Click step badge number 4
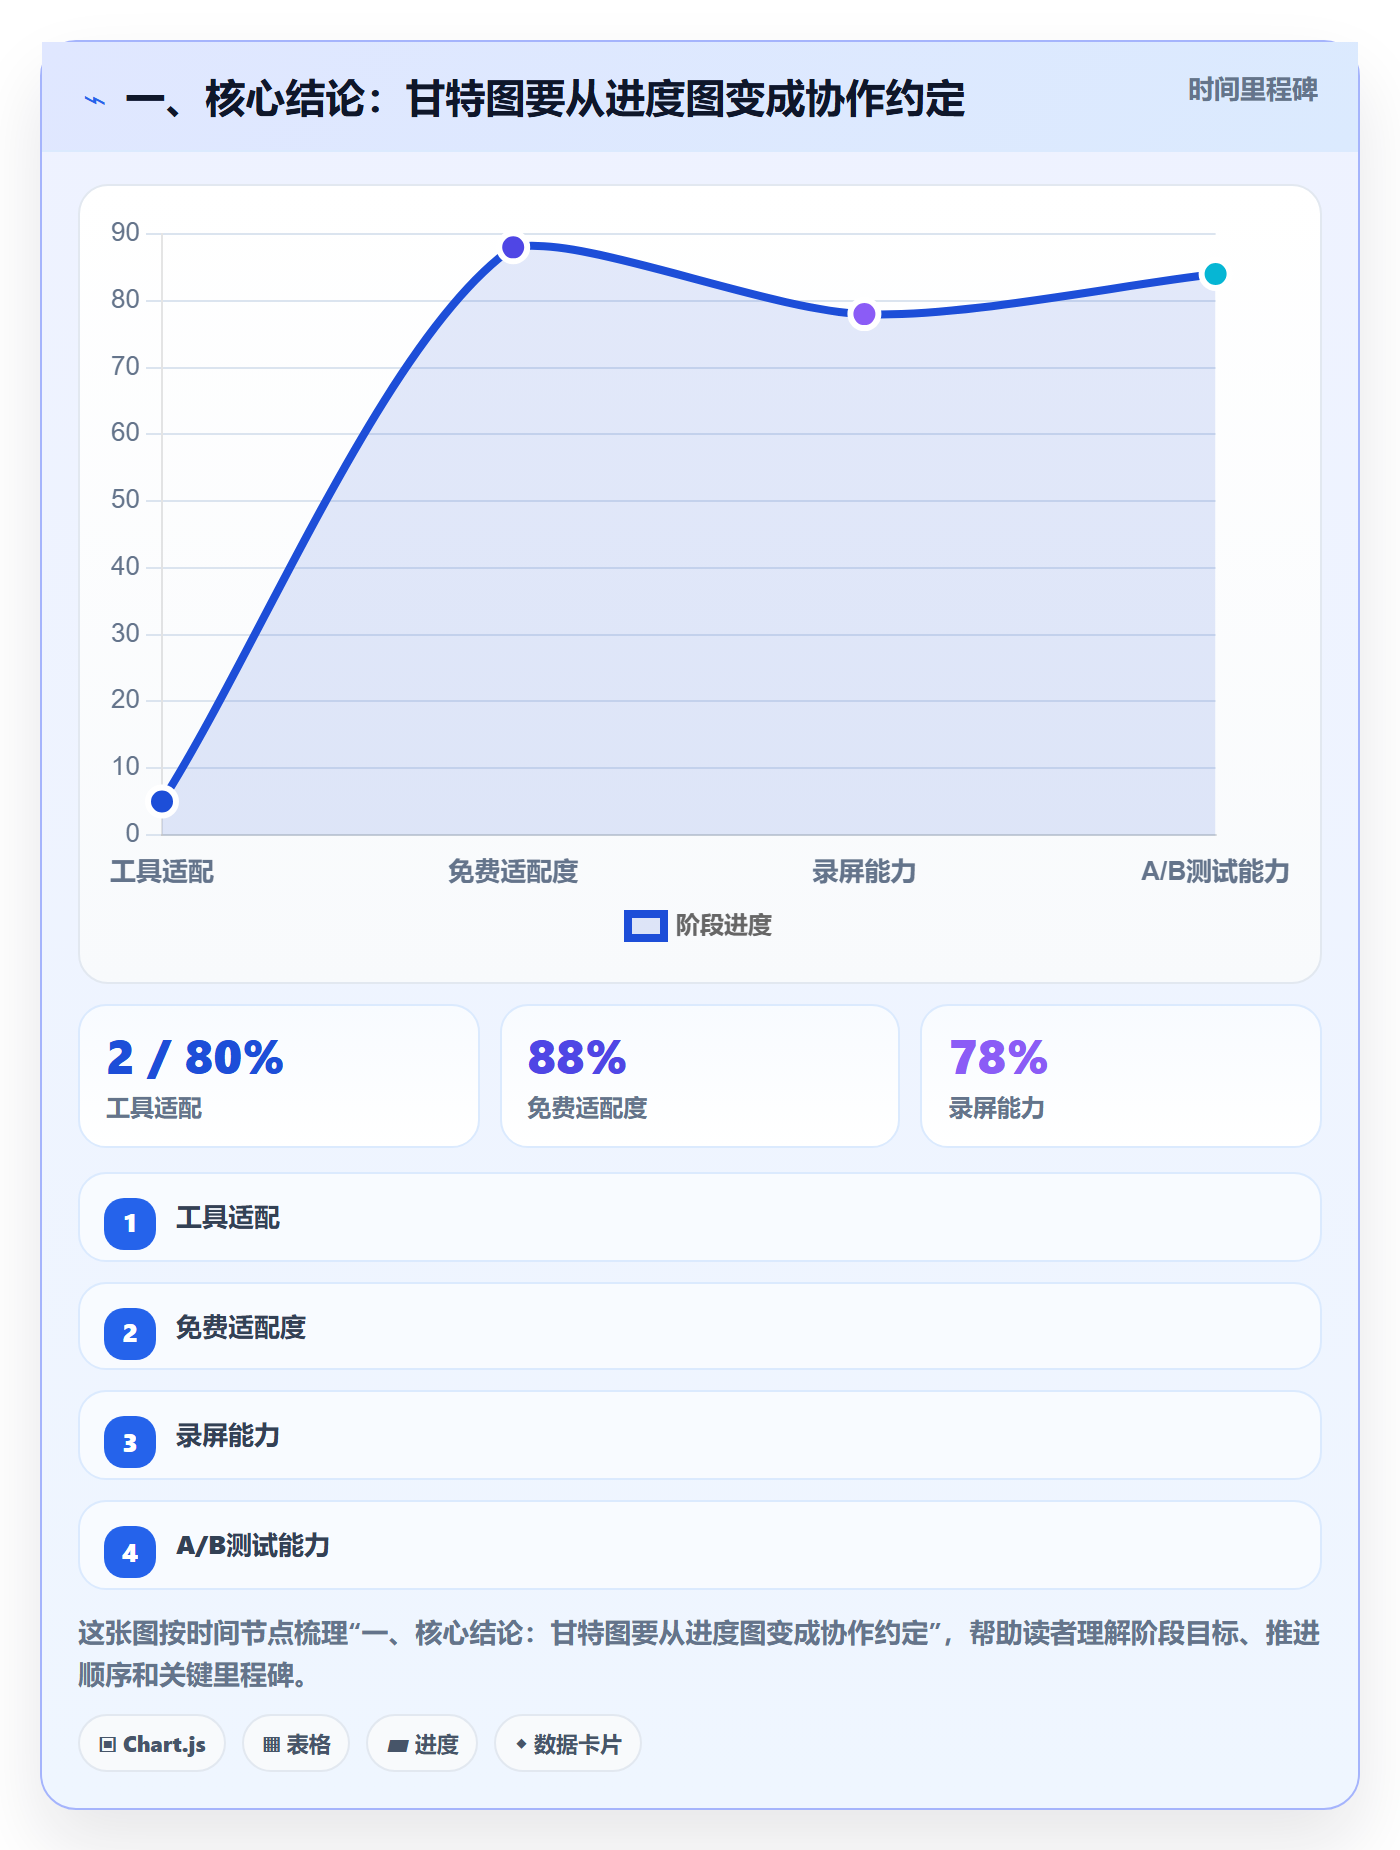The image size is (1400, 1850). 130,1552
